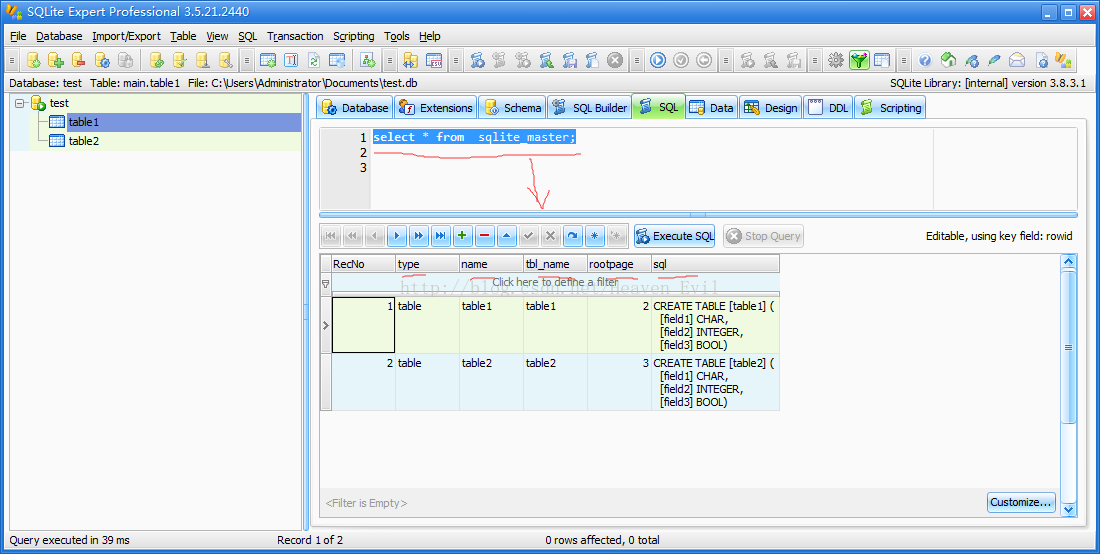Click the Help question mark toolbar icon

pos(925,60)
